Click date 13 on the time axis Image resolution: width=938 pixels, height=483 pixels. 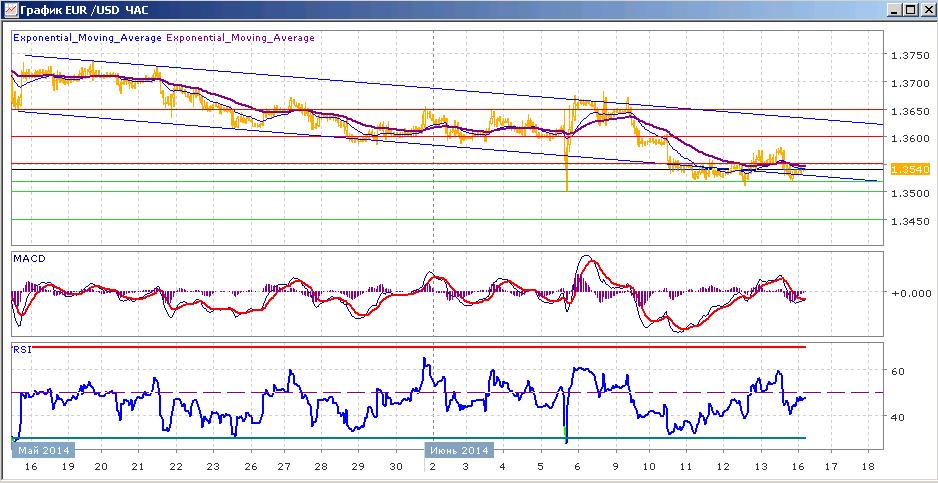760,467
